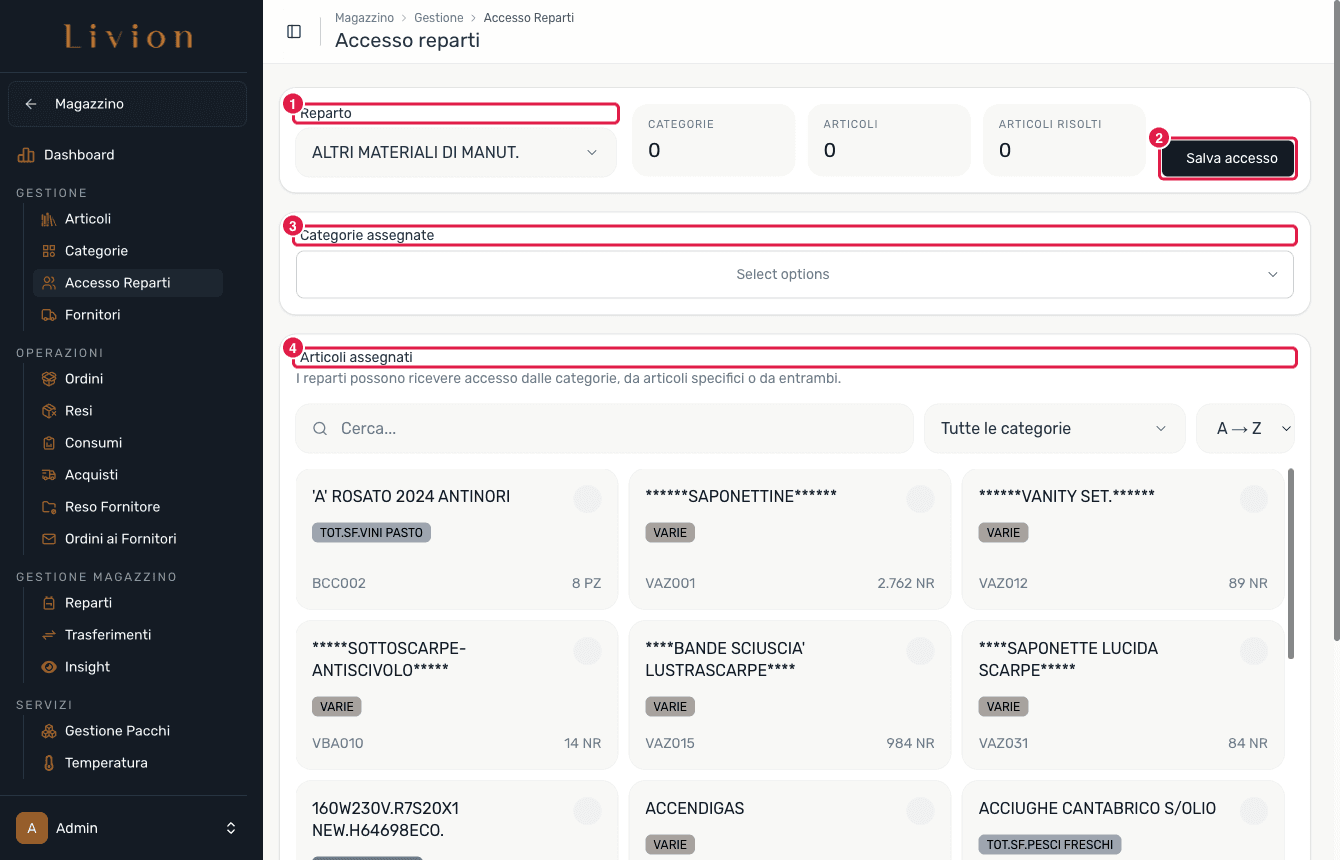Expand the Categorie assegnate Select options dropdown
1340x860 pixels.
[x=795, y=274]
